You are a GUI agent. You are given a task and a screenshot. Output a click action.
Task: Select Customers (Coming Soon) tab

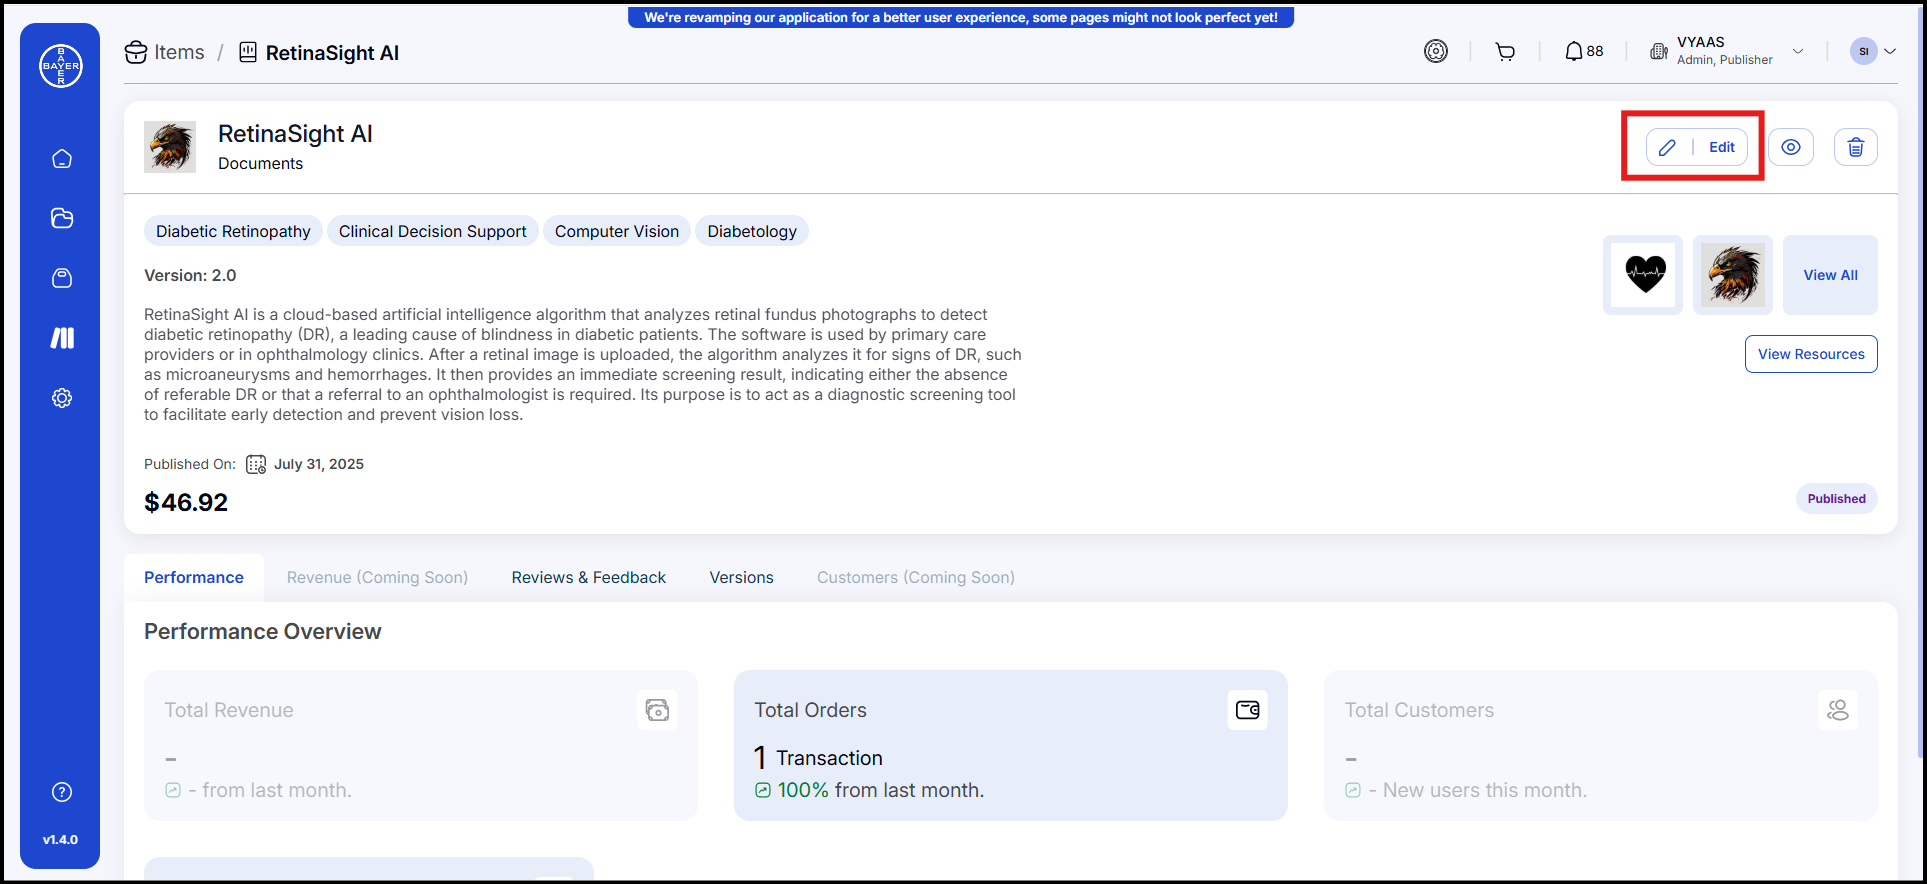[x=916, y=577]
